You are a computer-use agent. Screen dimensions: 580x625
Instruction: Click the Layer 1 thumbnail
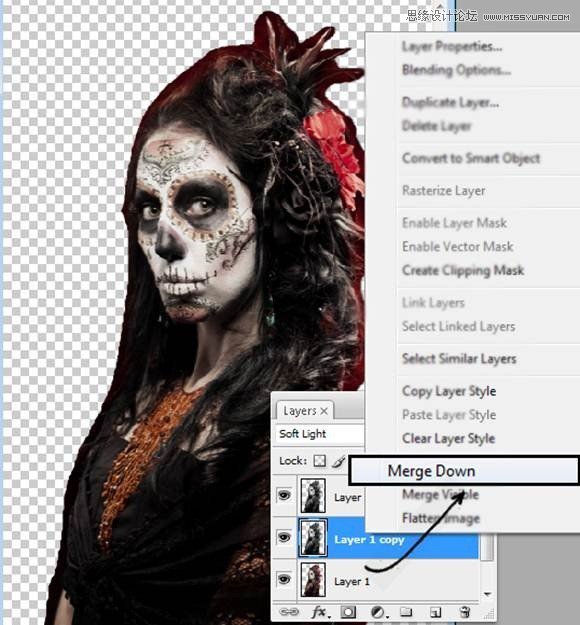click(x=313, y=579)
